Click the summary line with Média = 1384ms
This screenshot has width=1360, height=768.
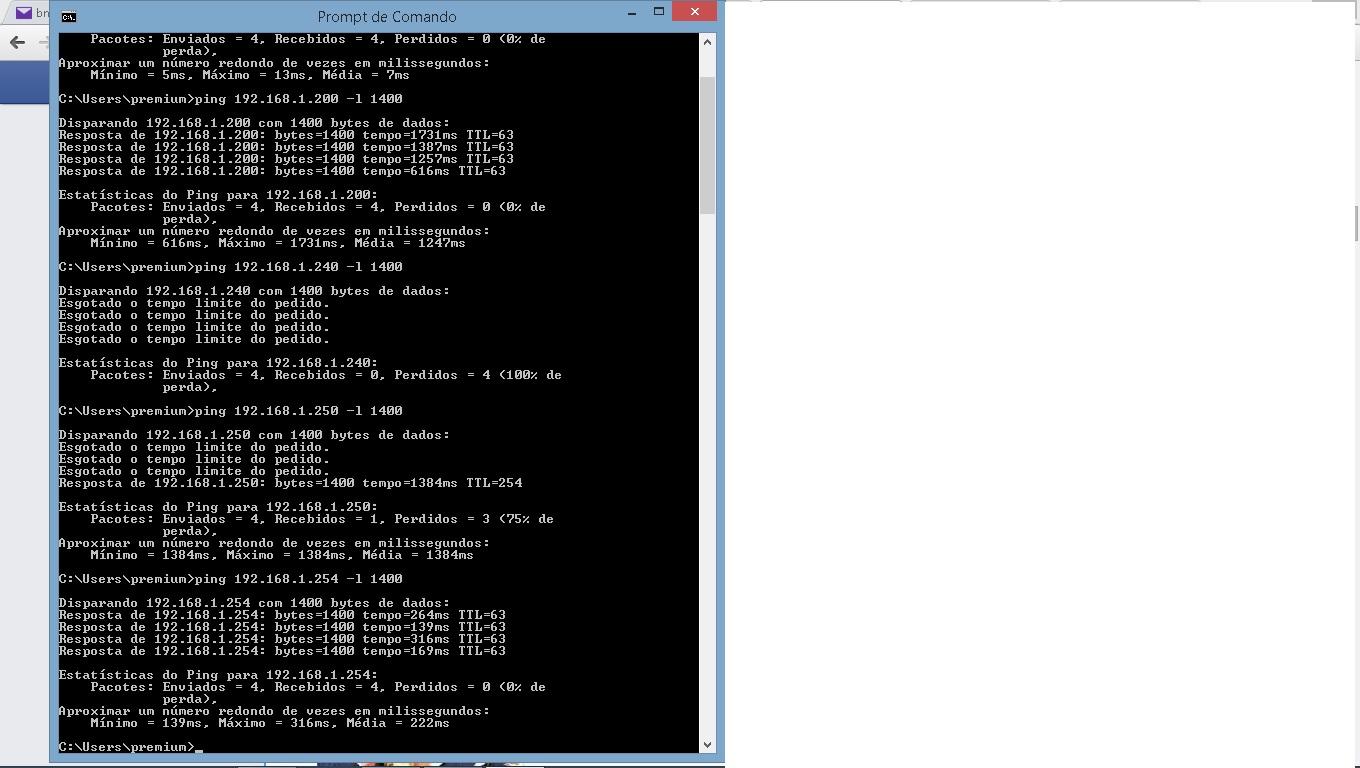click(x=282, y=555)
